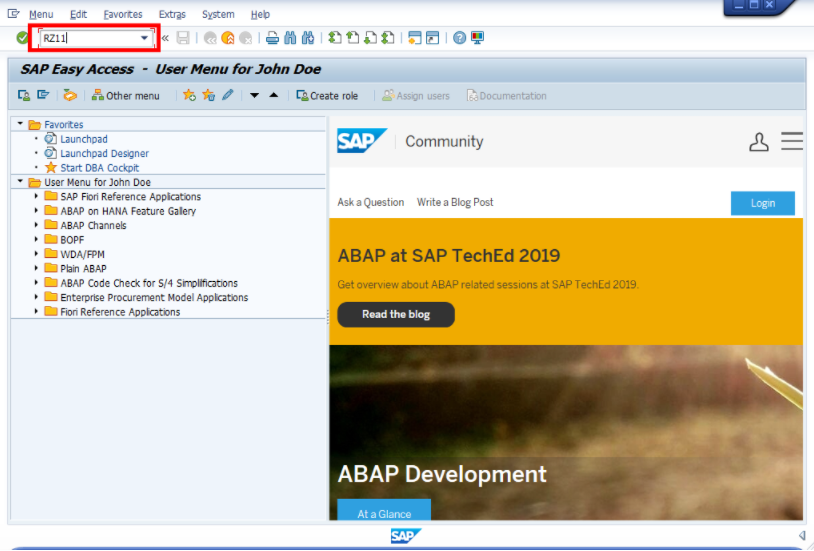Click into the RZ11 command field

pos(89,38)
